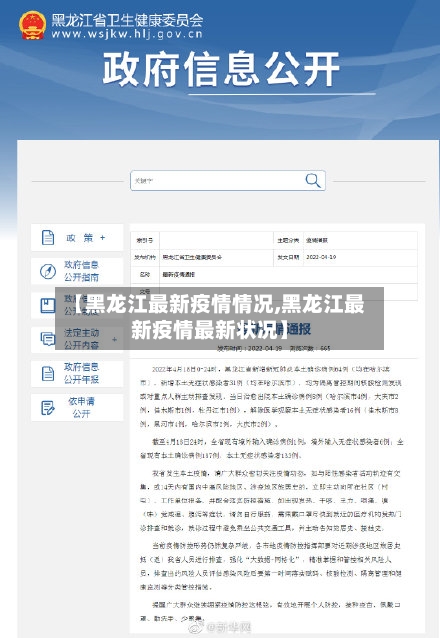Screen dimensions: 440x638
Task: Click the date 2022-04-19 in table
Action: [x=321, y=257]
